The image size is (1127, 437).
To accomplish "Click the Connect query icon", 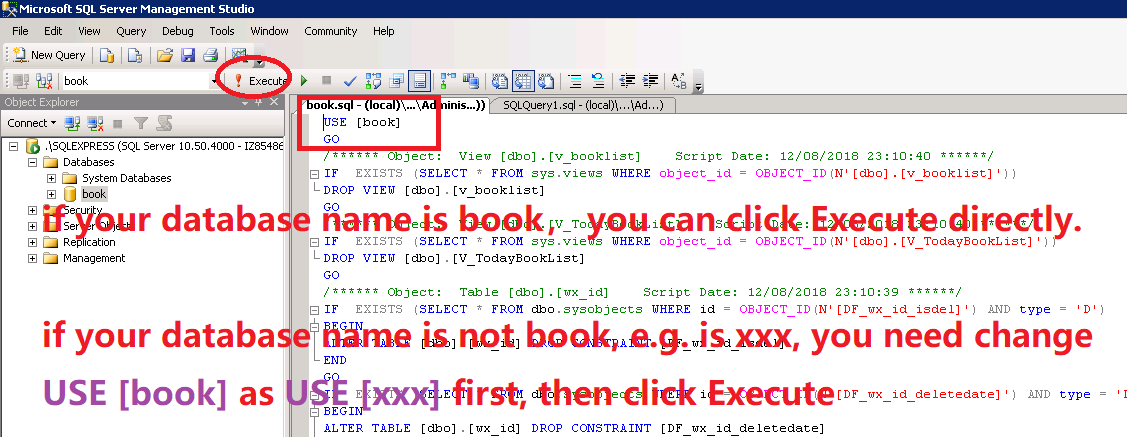I will pos(21,81).
